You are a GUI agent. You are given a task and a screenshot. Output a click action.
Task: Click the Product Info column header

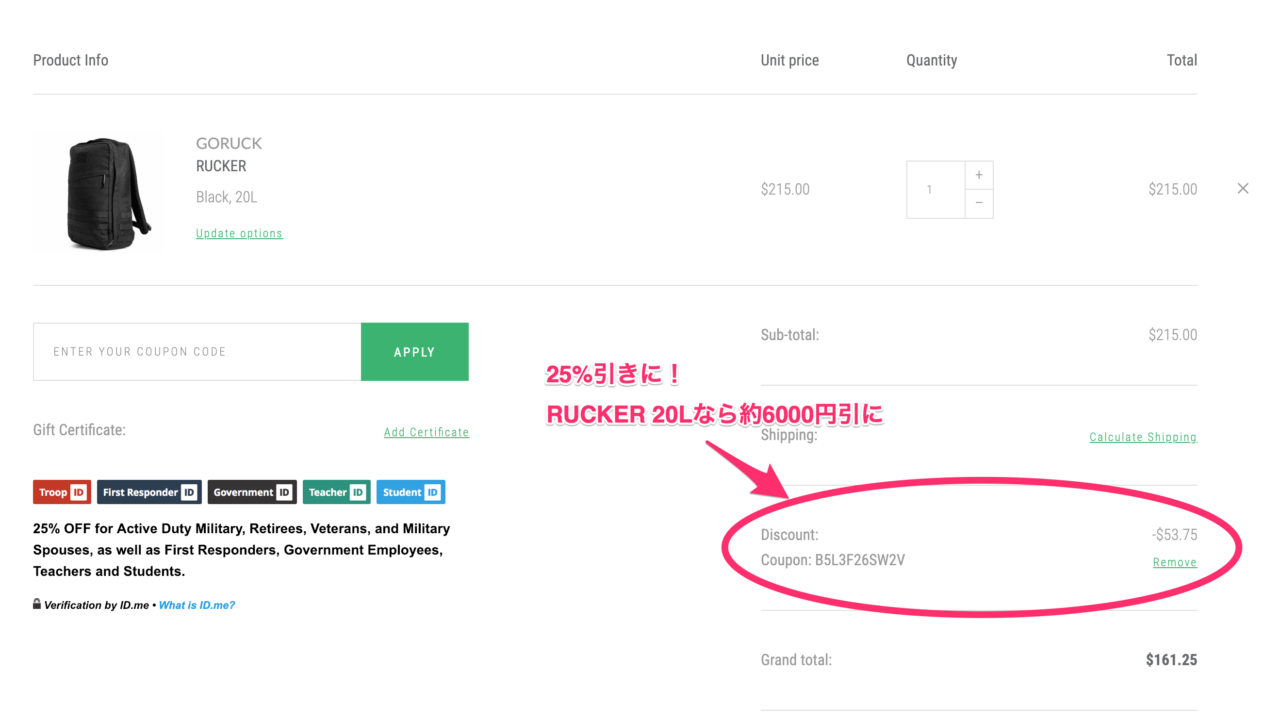(x=71, y=60)
